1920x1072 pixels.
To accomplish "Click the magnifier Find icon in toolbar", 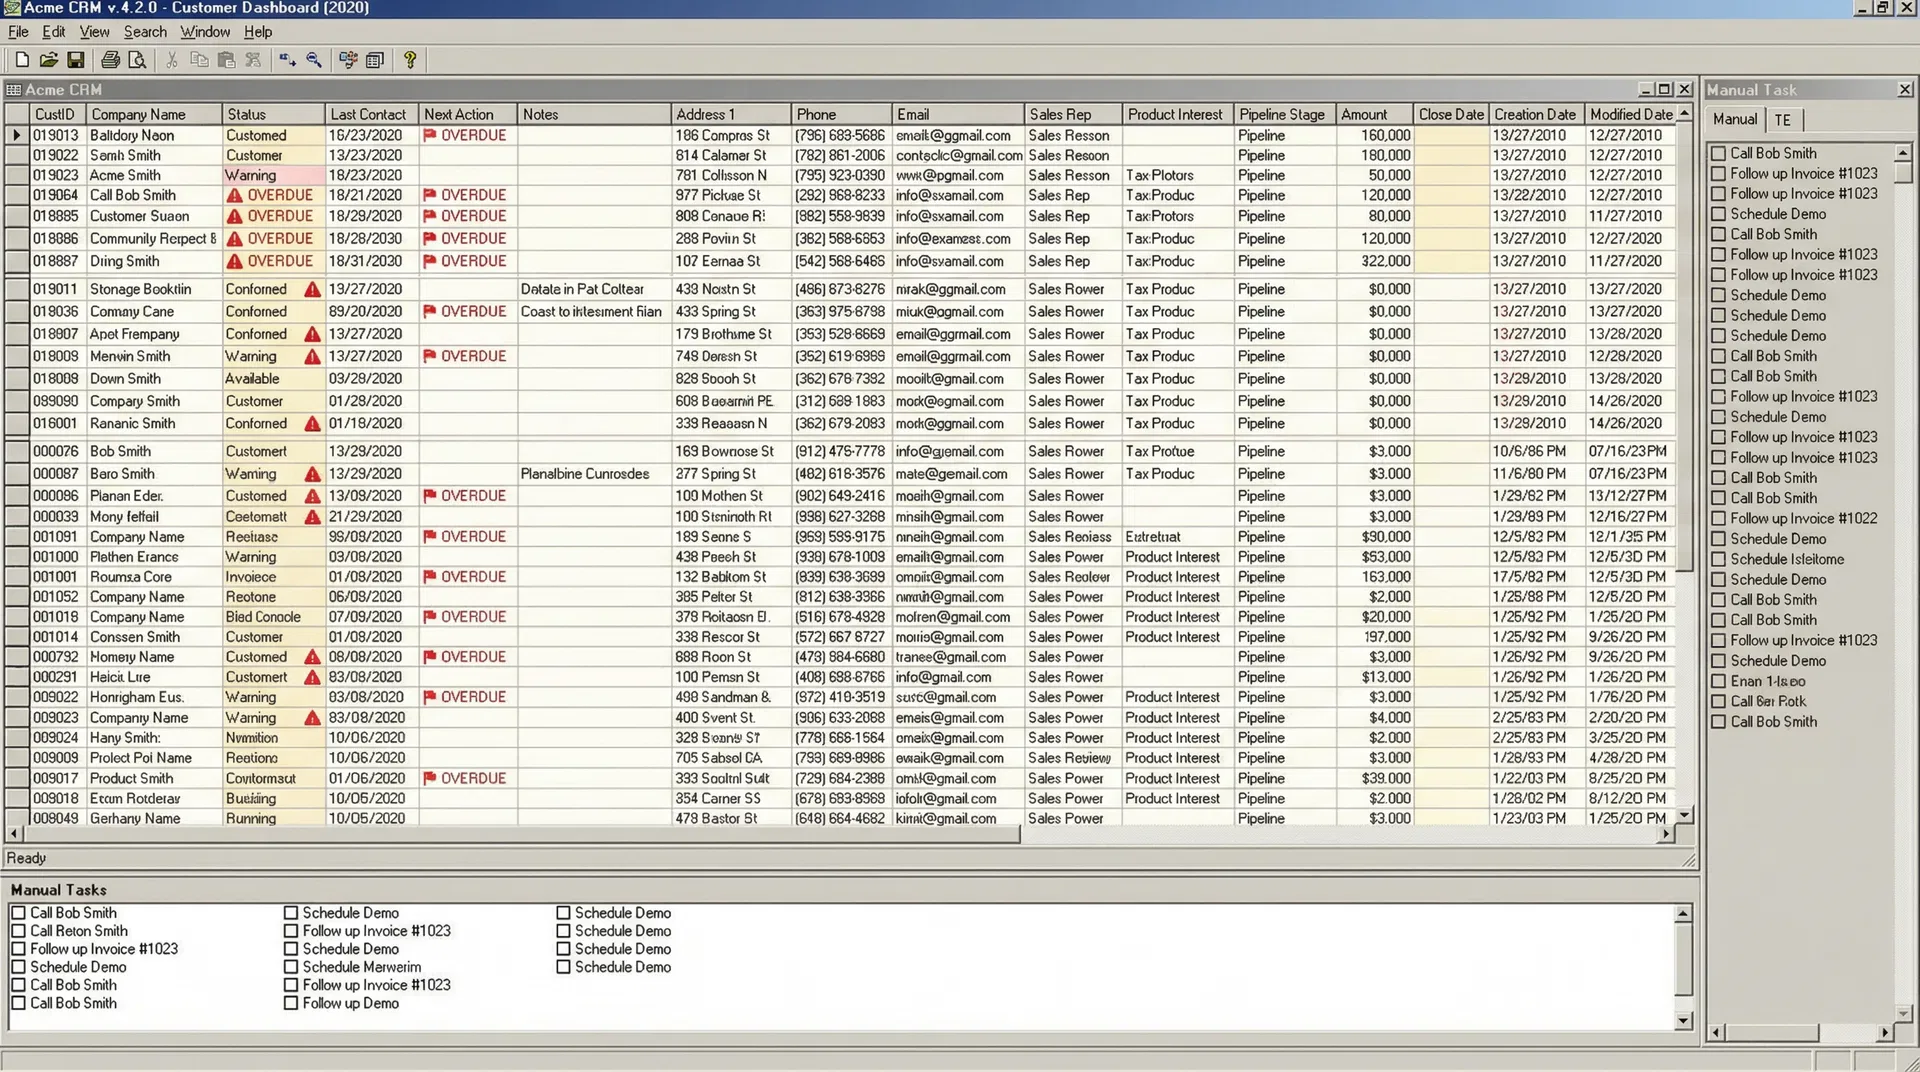I will pos(314,60).
